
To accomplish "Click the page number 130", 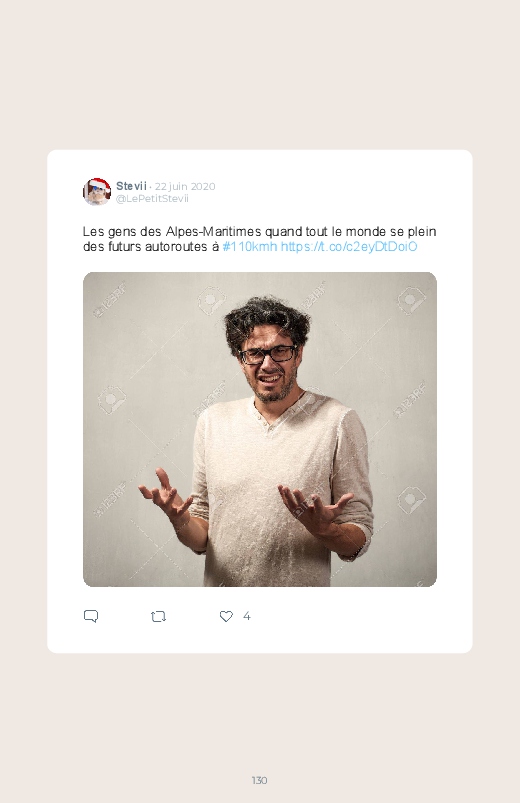I will [259, 780].
